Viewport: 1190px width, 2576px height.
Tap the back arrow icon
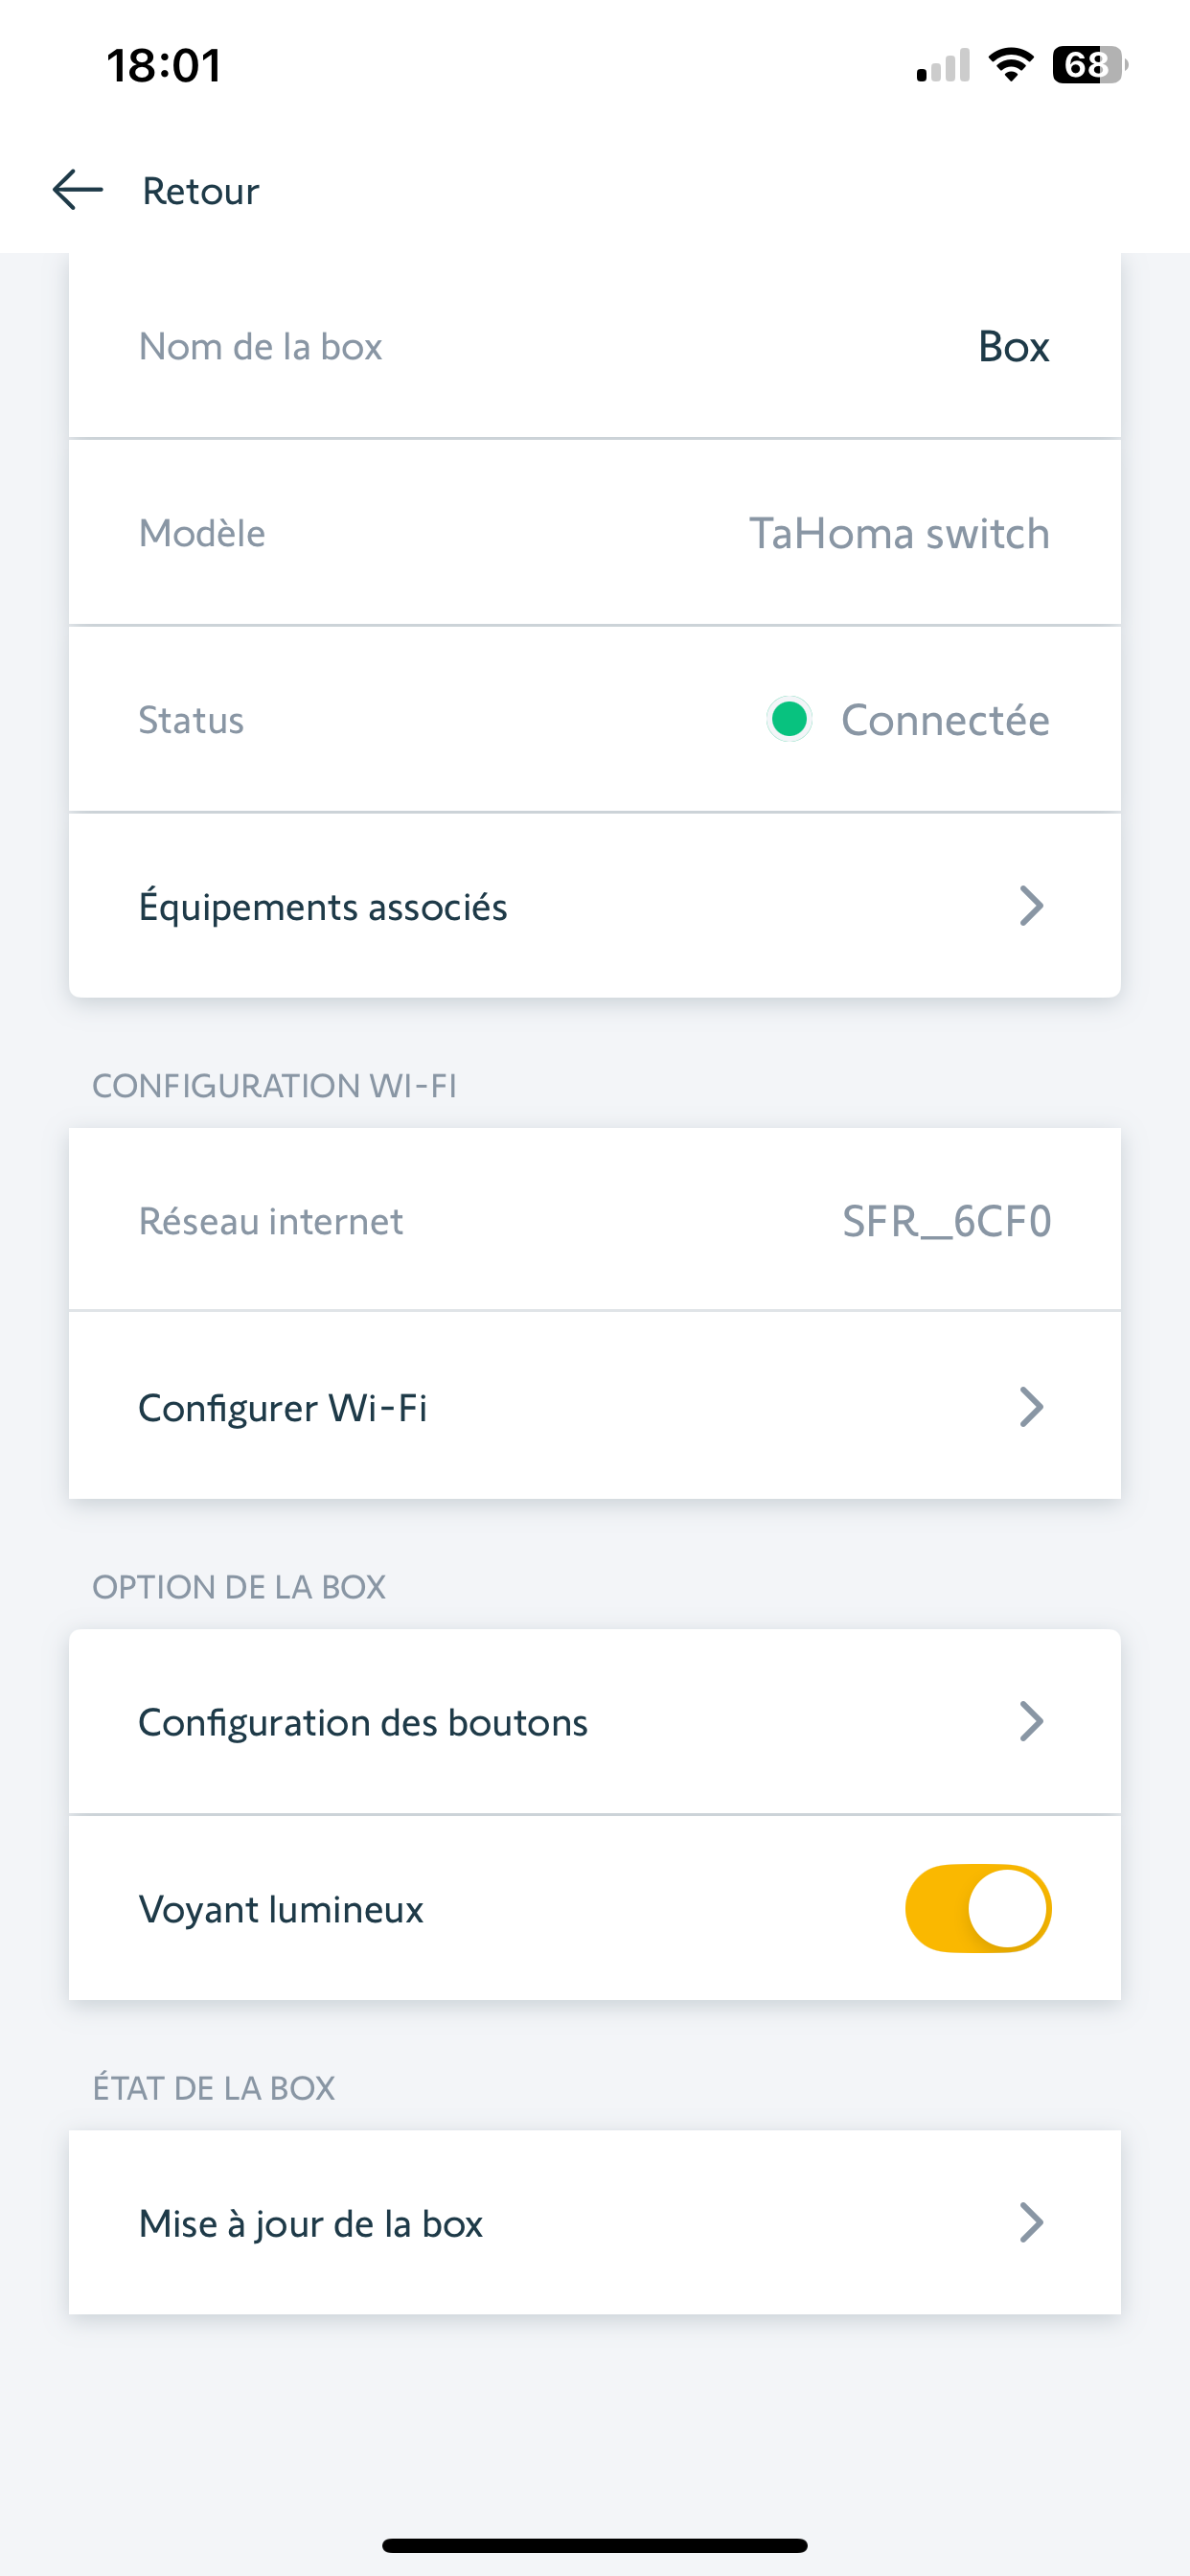pyautogui.click(x=78, y=190)
